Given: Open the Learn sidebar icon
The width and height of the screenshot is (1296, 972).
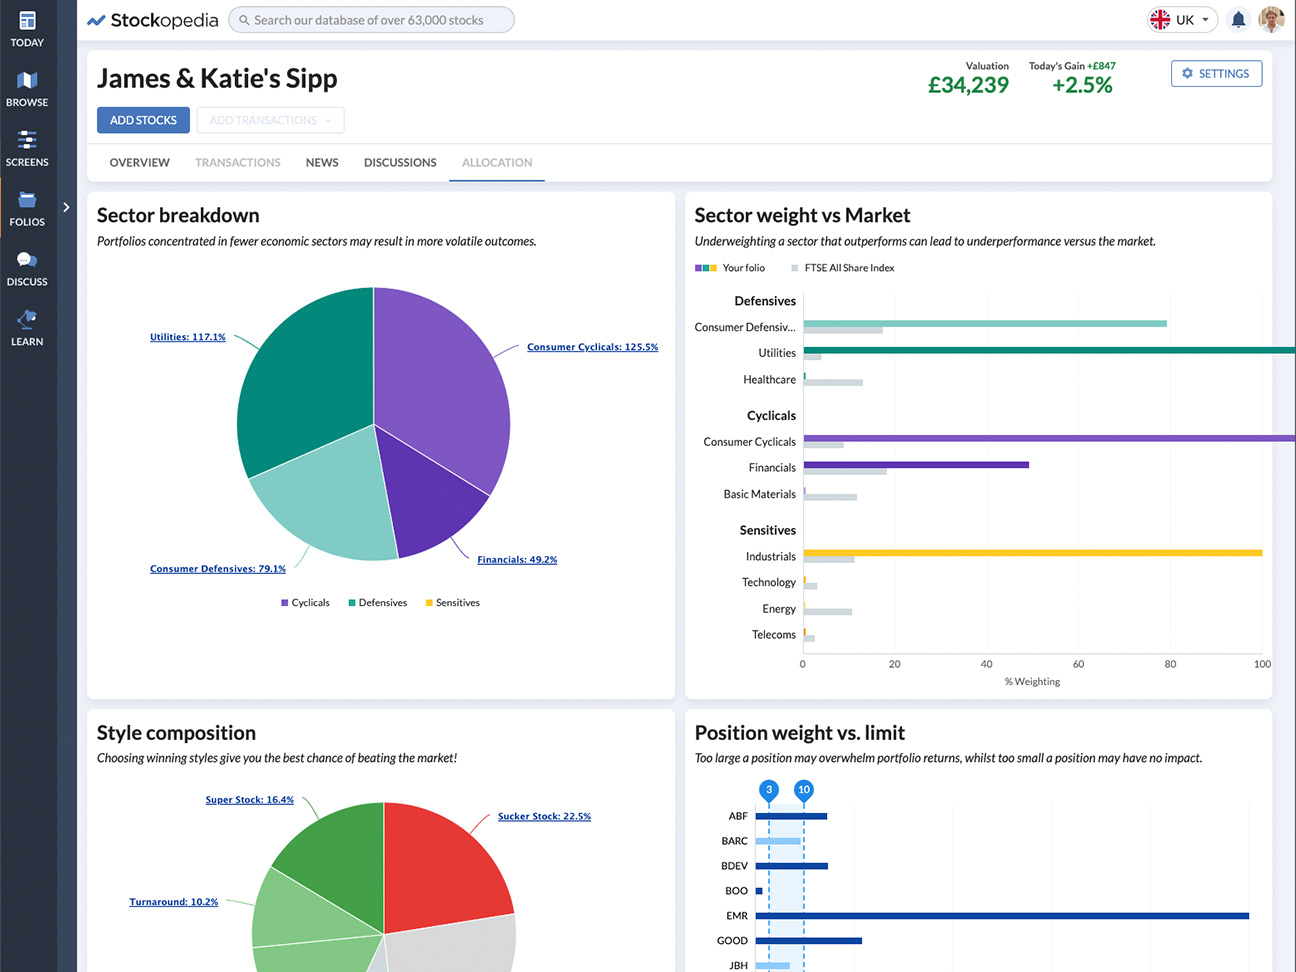Looking at the screenshot, I should click(27, 328).
